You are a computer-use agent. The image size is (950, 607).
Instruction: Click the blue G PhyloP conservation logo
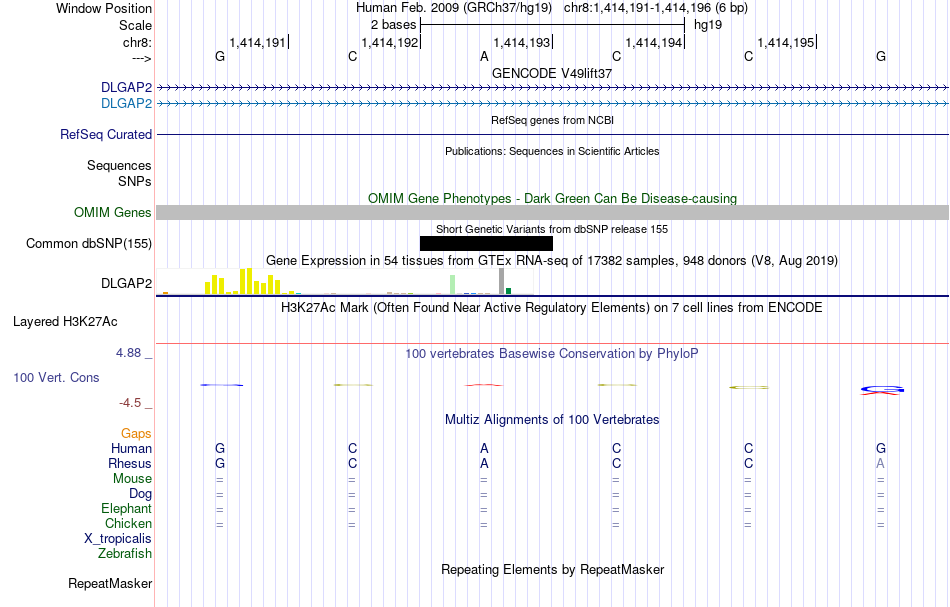point(882,389)
